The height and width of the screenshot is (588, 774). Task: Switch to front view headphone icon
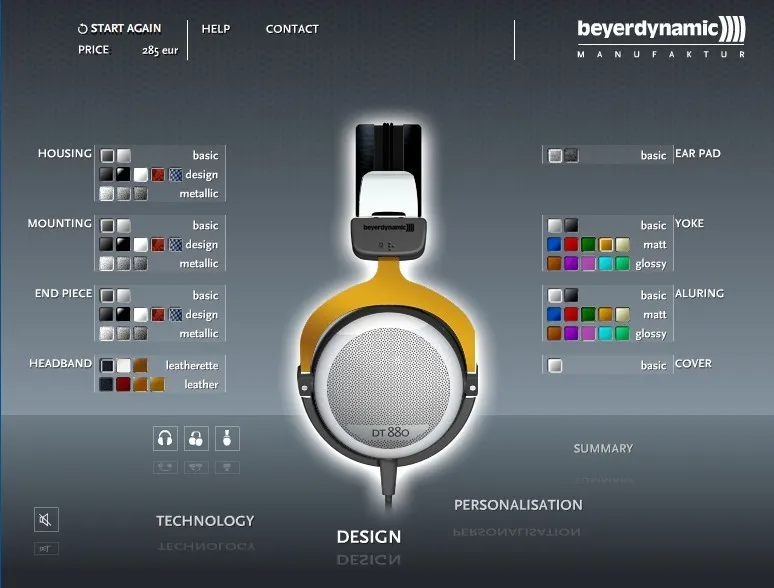click(x=165, y=438)
